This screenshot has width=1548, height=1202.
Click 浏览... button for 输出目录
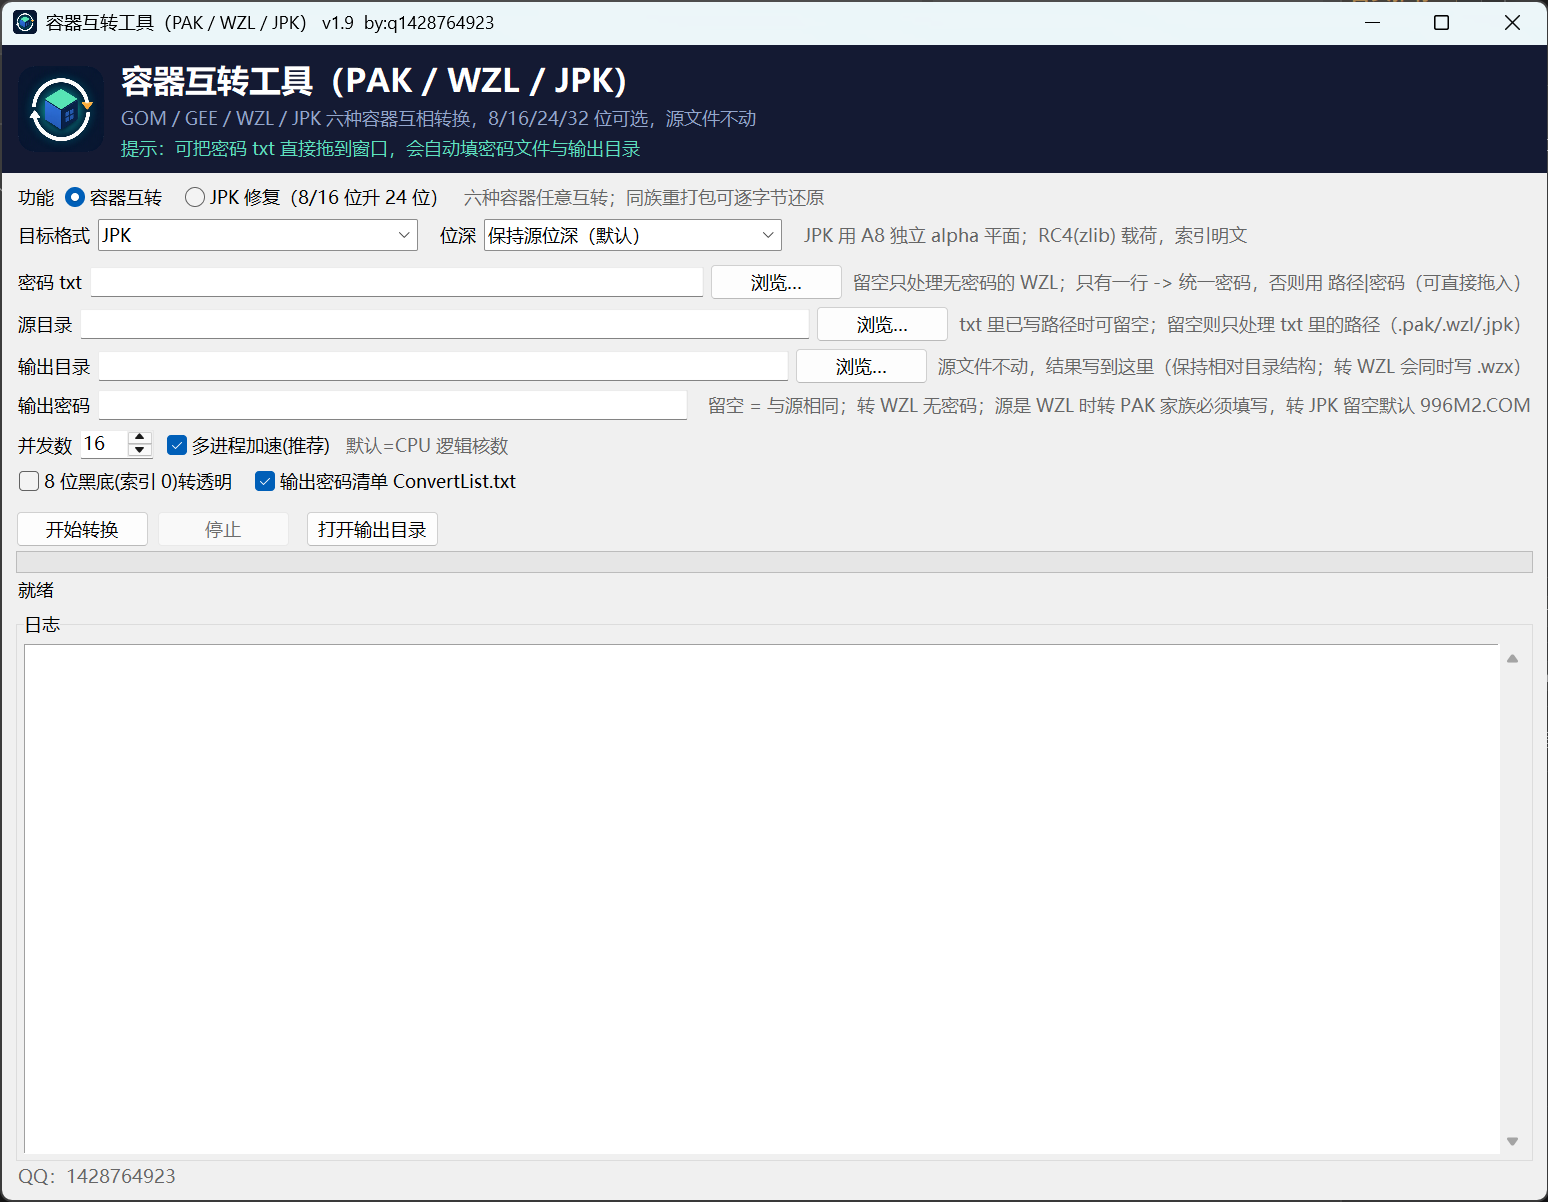(861, 367)
